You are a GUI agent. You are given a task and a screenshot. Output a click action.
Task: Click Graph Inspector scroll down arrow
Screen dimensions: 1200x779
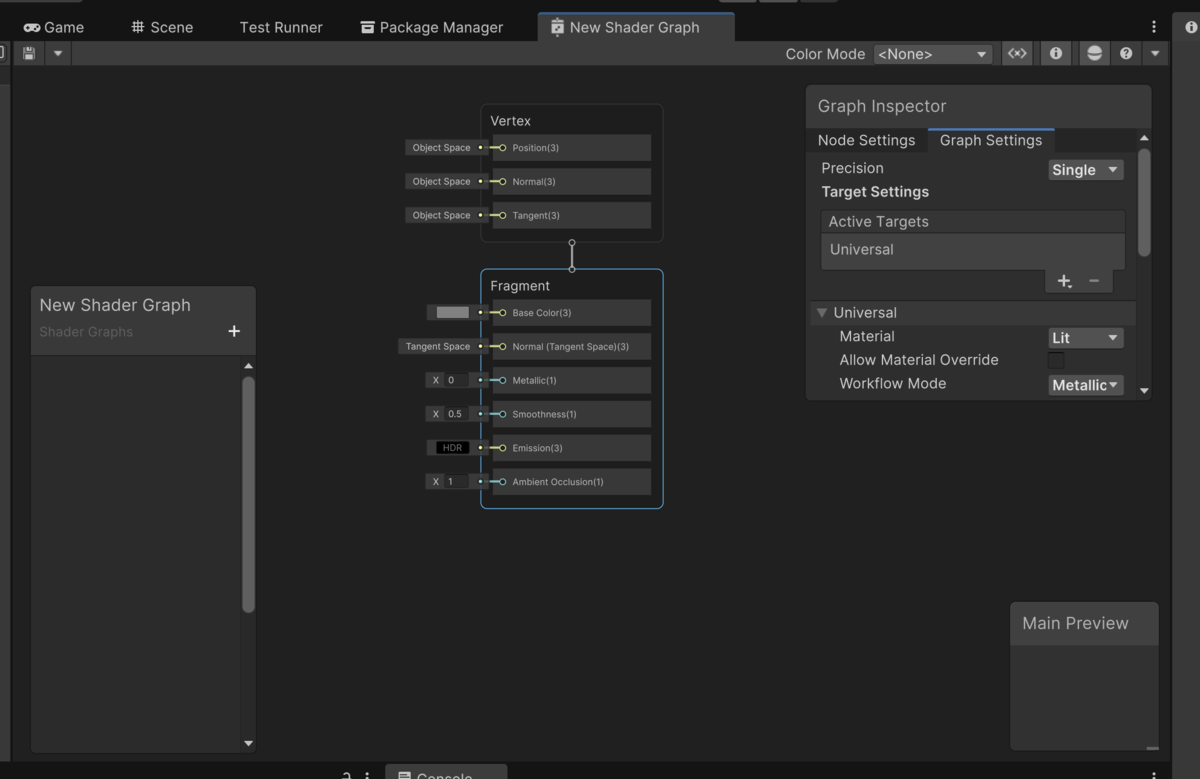[1144, 391]
